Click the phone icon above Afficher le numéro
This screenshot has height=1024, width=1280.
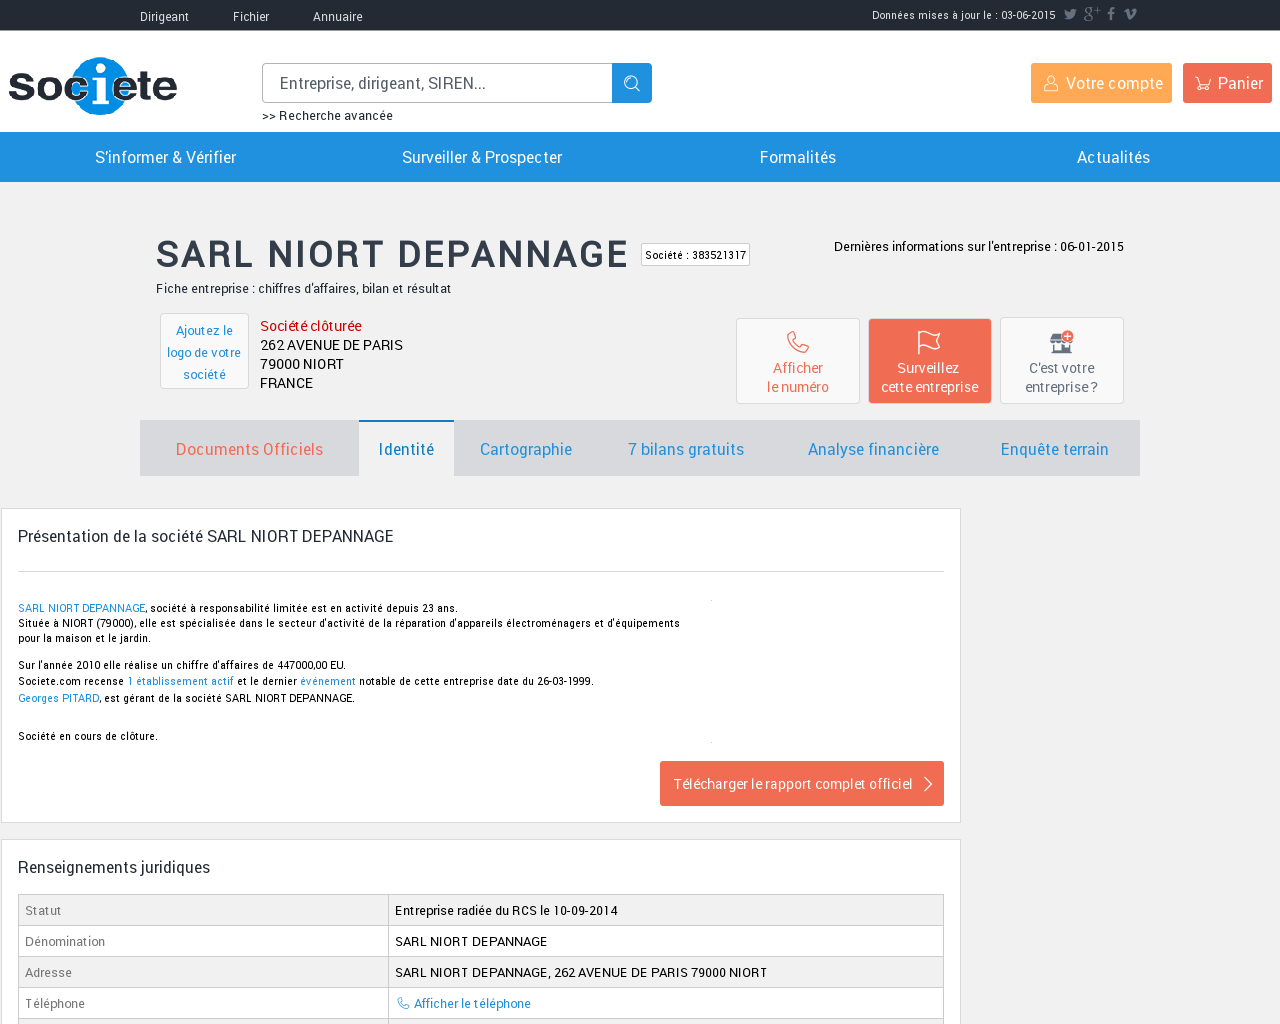pos(798,342)
